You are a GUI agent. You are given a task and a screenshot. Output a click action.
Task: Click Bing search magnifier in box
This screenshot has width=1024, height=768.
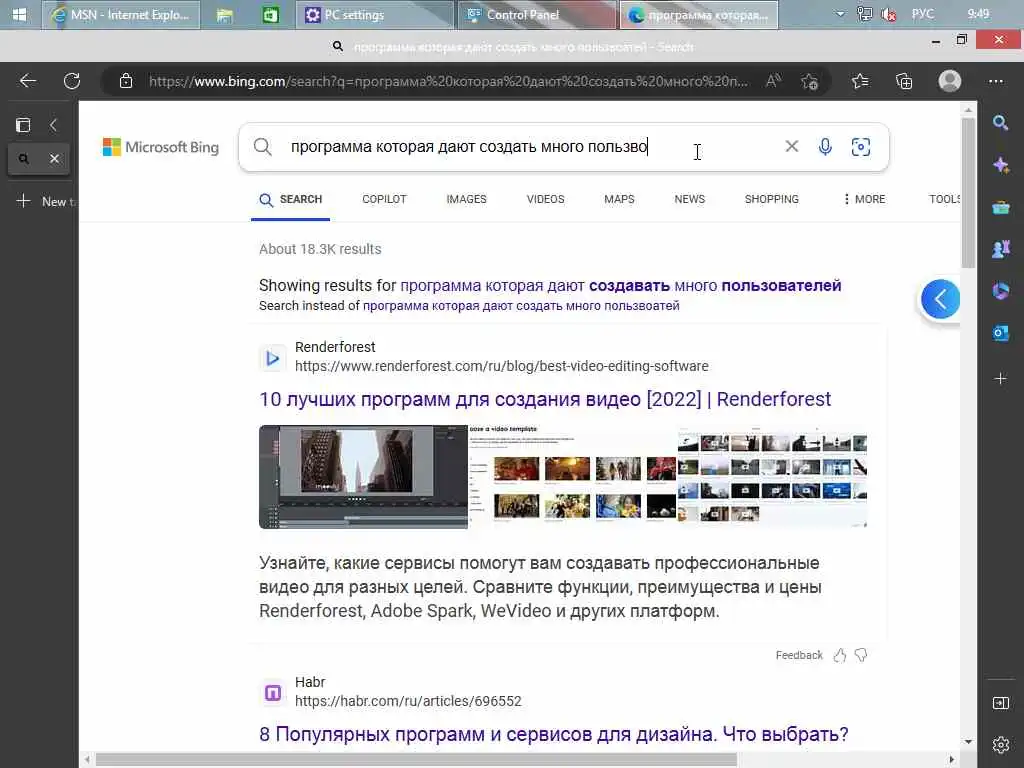pyautogui.click(x=263, y=146)
